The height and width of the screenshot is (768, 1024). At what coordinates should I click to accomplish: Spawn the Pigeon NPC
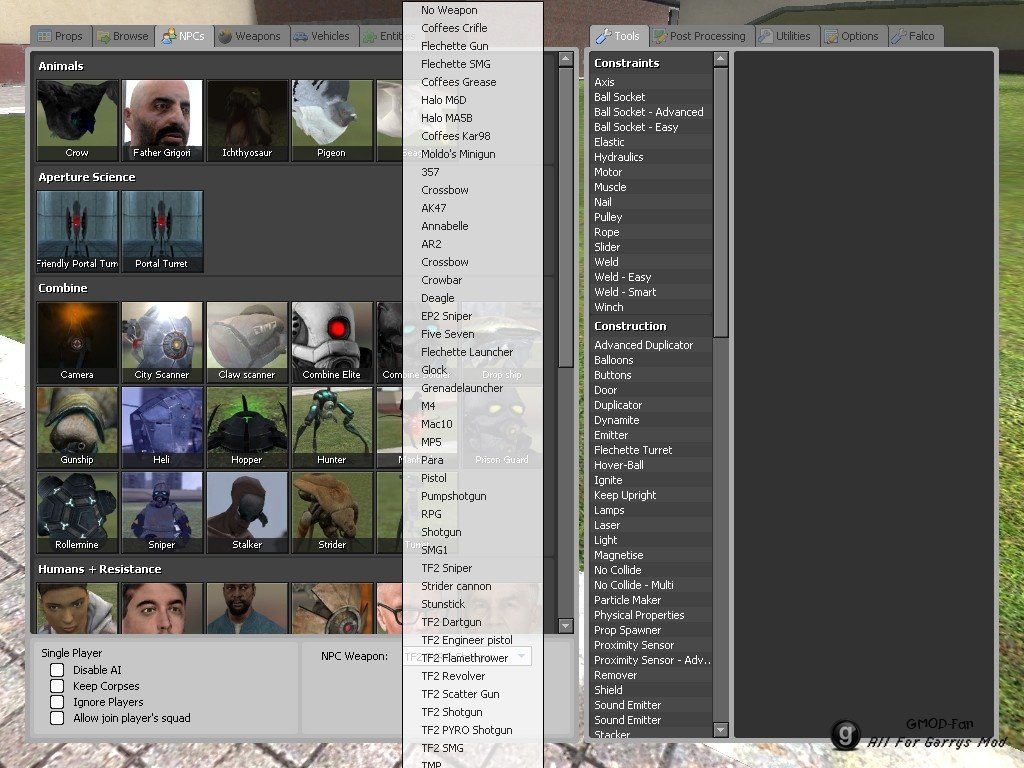pyautogui.click(x=332, y=120)
